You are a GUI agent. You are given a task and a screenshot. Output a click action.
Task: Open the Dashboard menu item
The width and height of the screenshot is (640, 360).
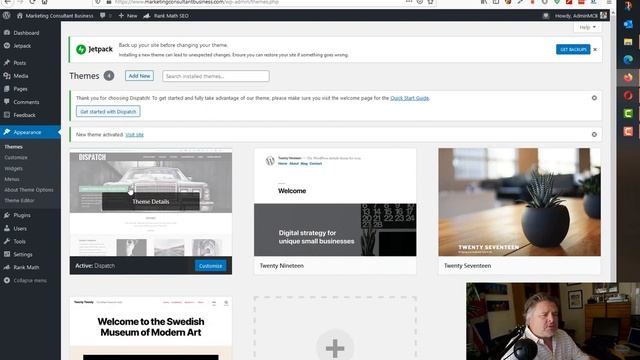[x=26, y=33]
